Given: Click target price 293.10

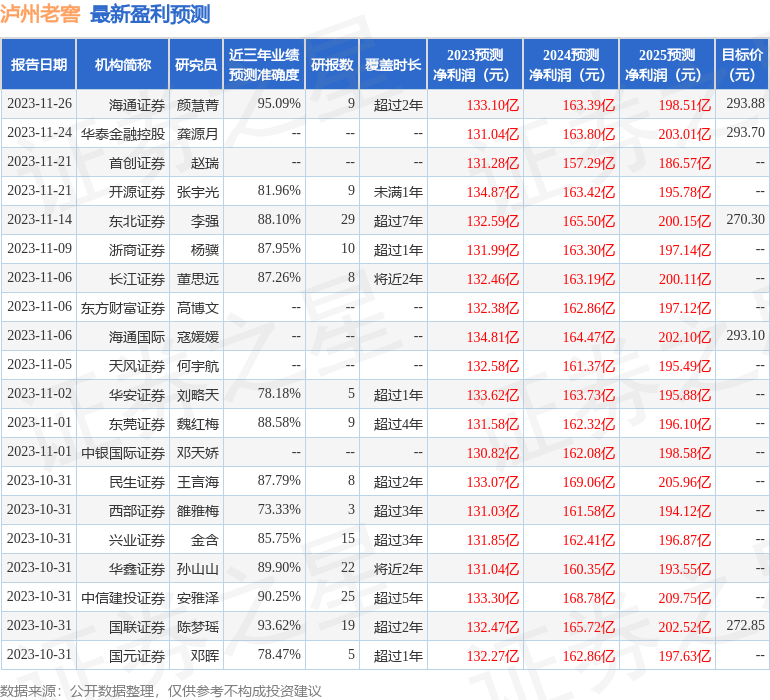Looking at the screenshot, I should tap(745, 336).
